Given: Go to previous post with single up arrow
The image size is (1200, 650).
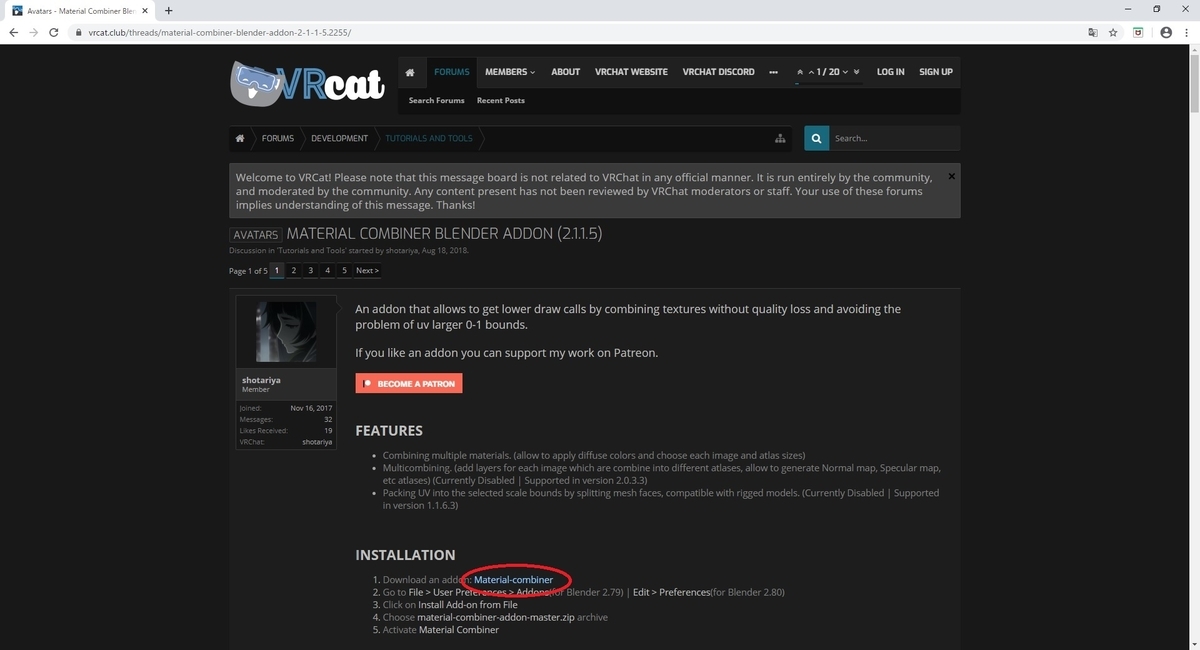Looking at the screenshot, I should [x=811, y=72].
